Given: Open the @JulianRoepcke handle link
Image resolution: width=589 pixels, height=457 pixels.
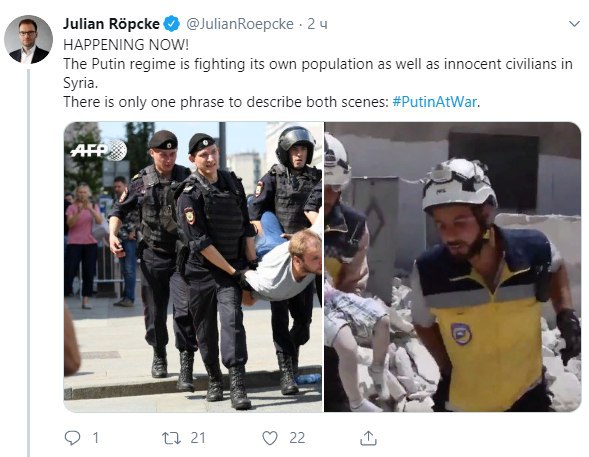Looking at the screenshot, I should [240, 24].
